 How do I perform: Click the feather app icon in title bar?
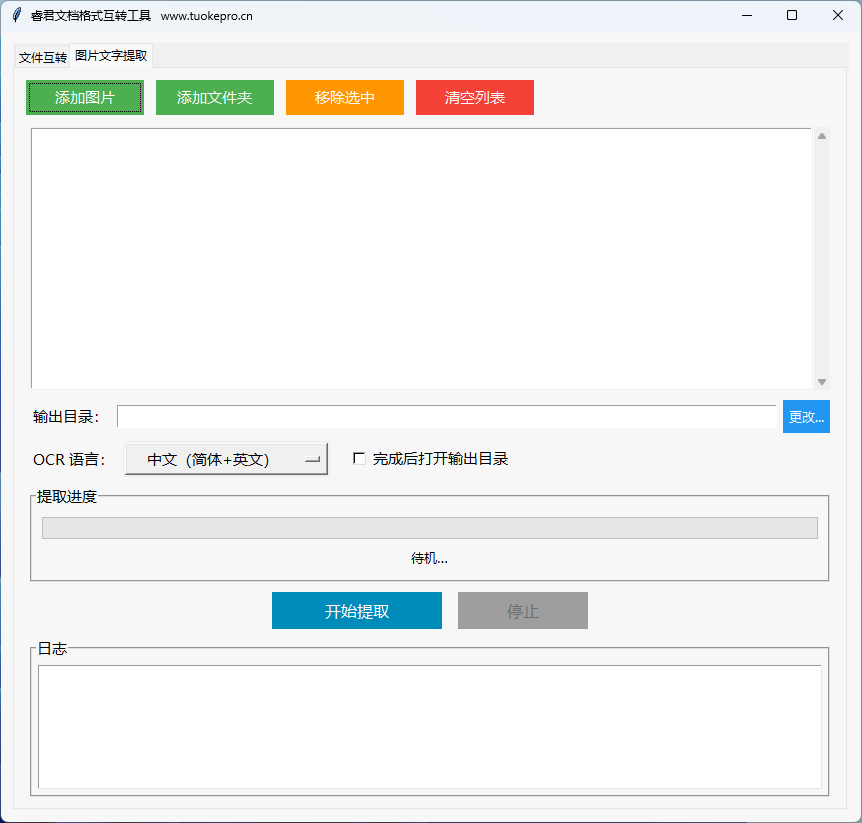[16, 15]
